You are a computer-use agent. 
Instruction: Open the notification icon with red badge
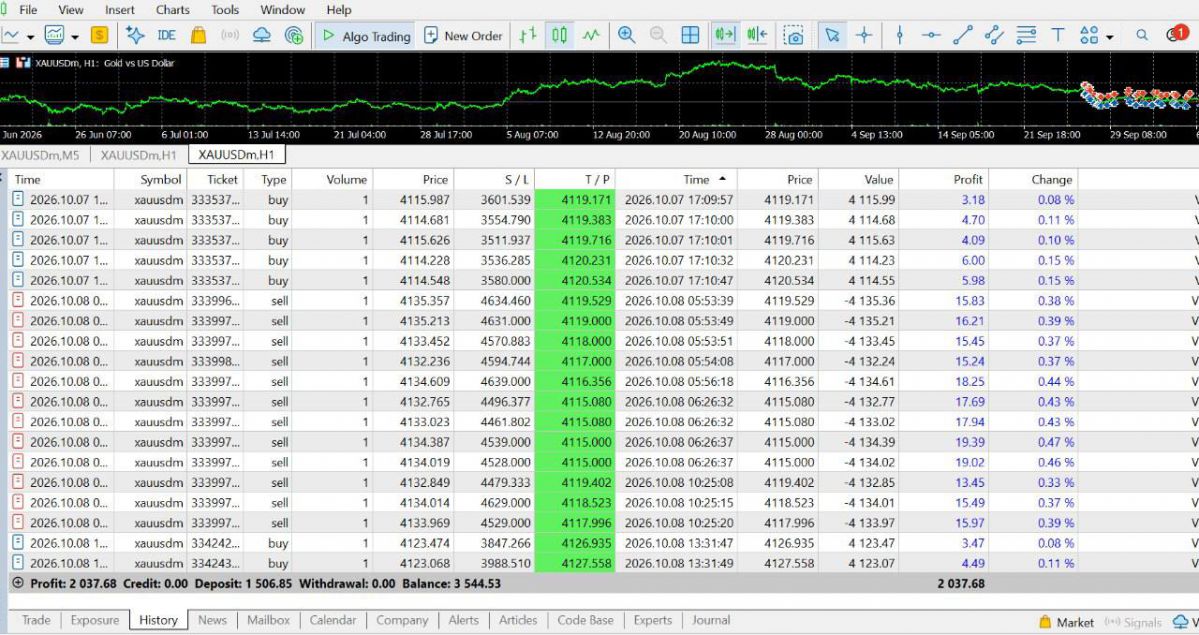1178,34
